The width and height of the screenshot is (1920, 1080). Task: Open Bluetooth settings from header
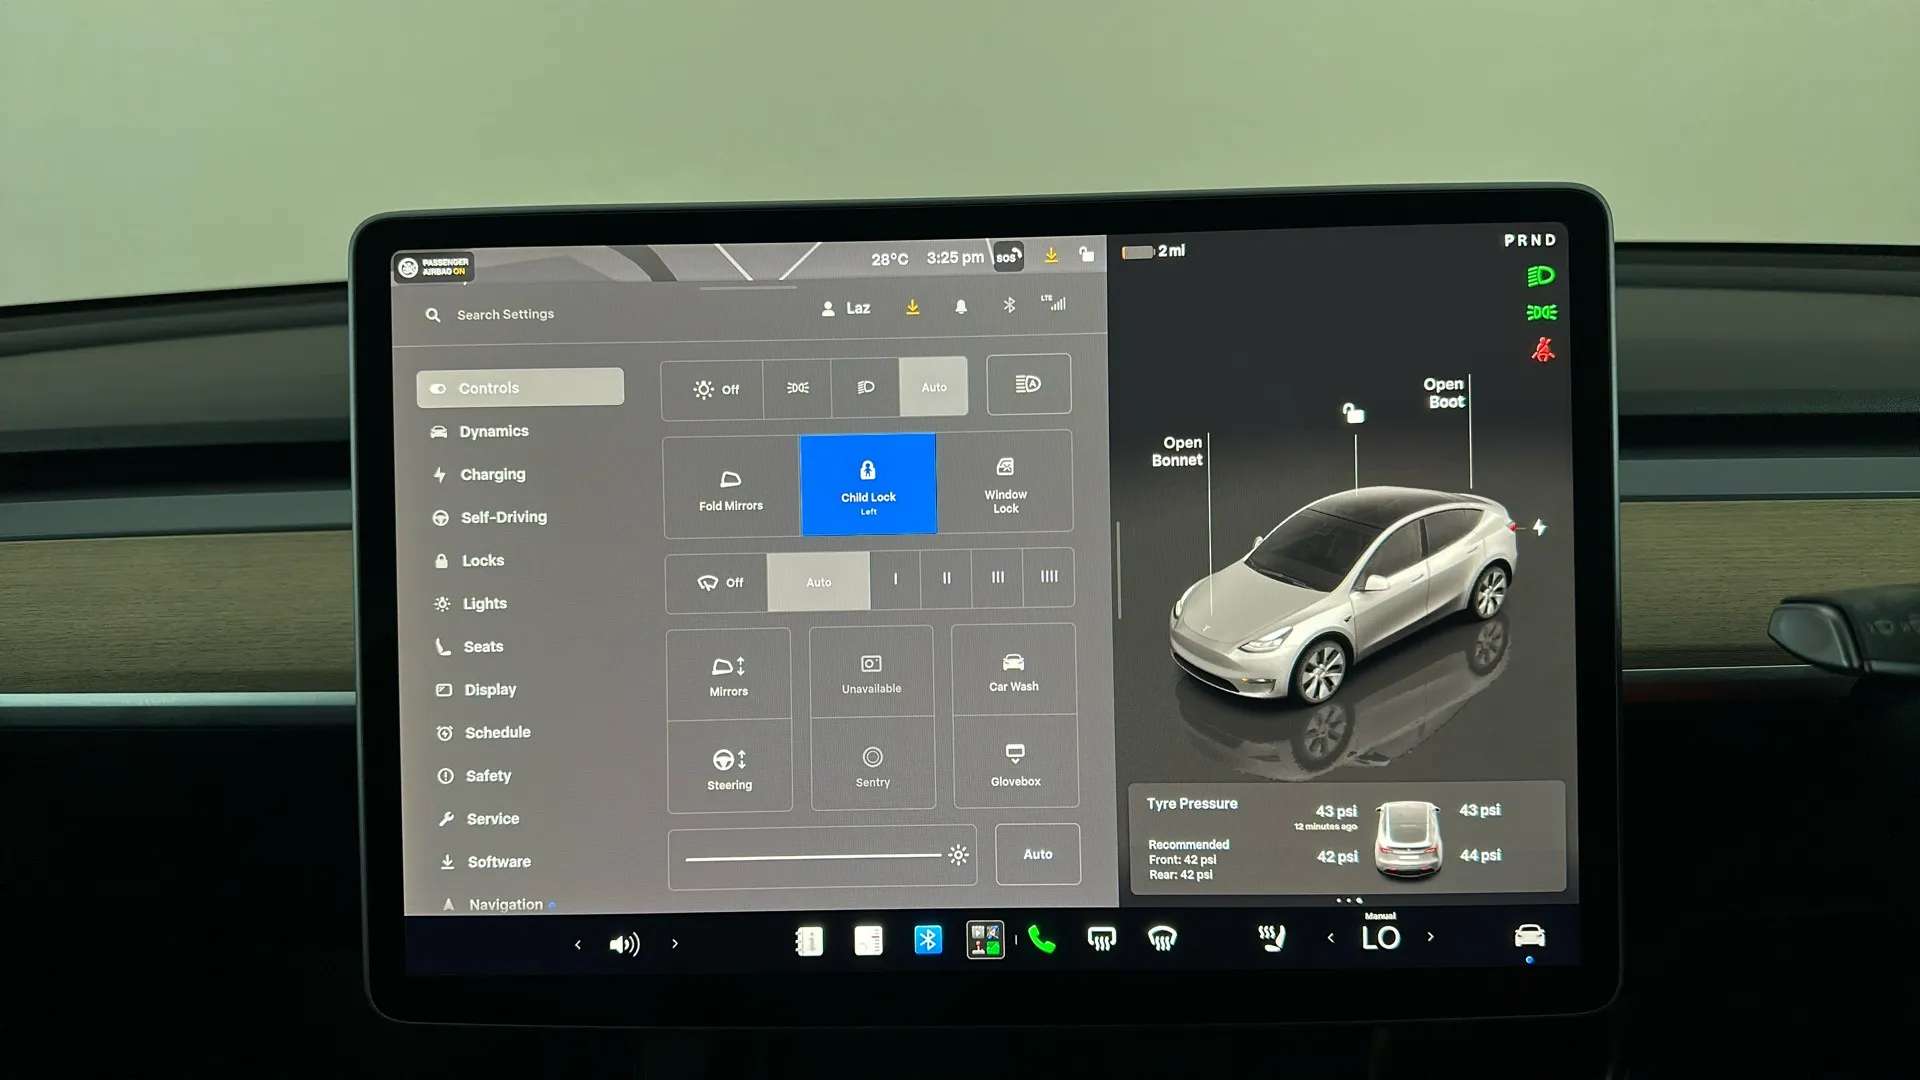pos(1009,305)
